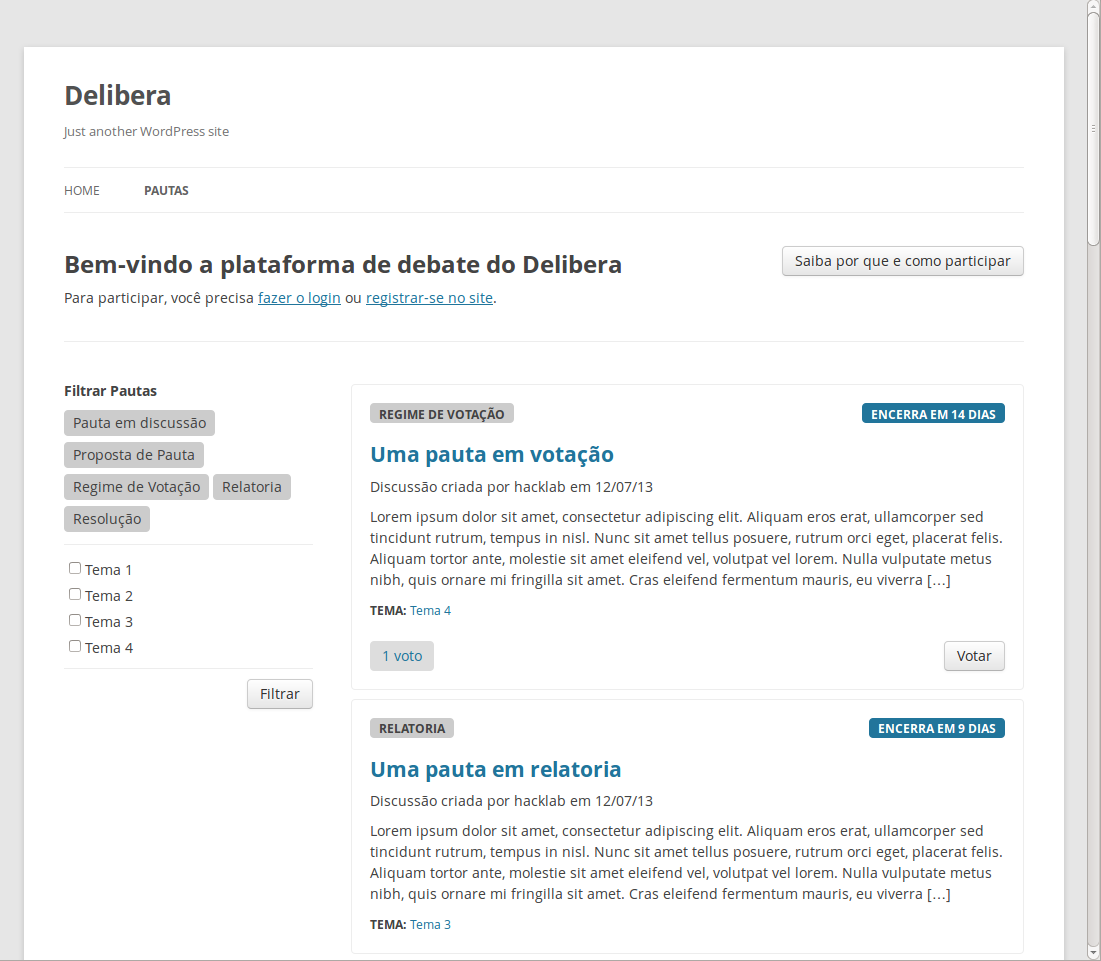The width and height of the screenshot is (1101, 961).
Task: Click Saiba por que e como participar
Action: 902,261
